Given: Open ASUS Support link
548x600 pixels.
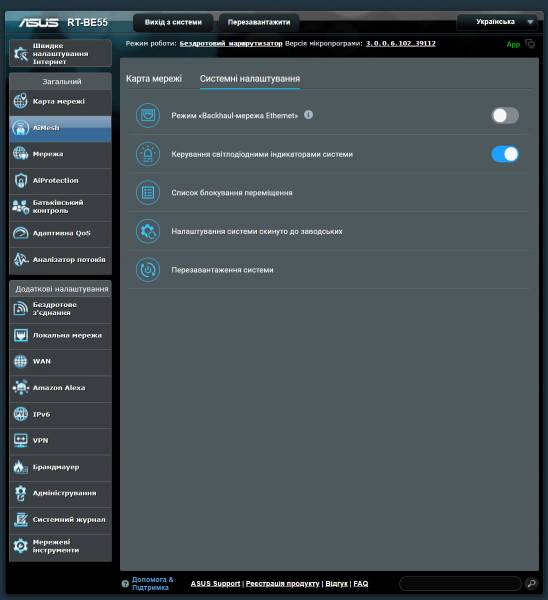Looking at the screenshot, I should 215,584.
